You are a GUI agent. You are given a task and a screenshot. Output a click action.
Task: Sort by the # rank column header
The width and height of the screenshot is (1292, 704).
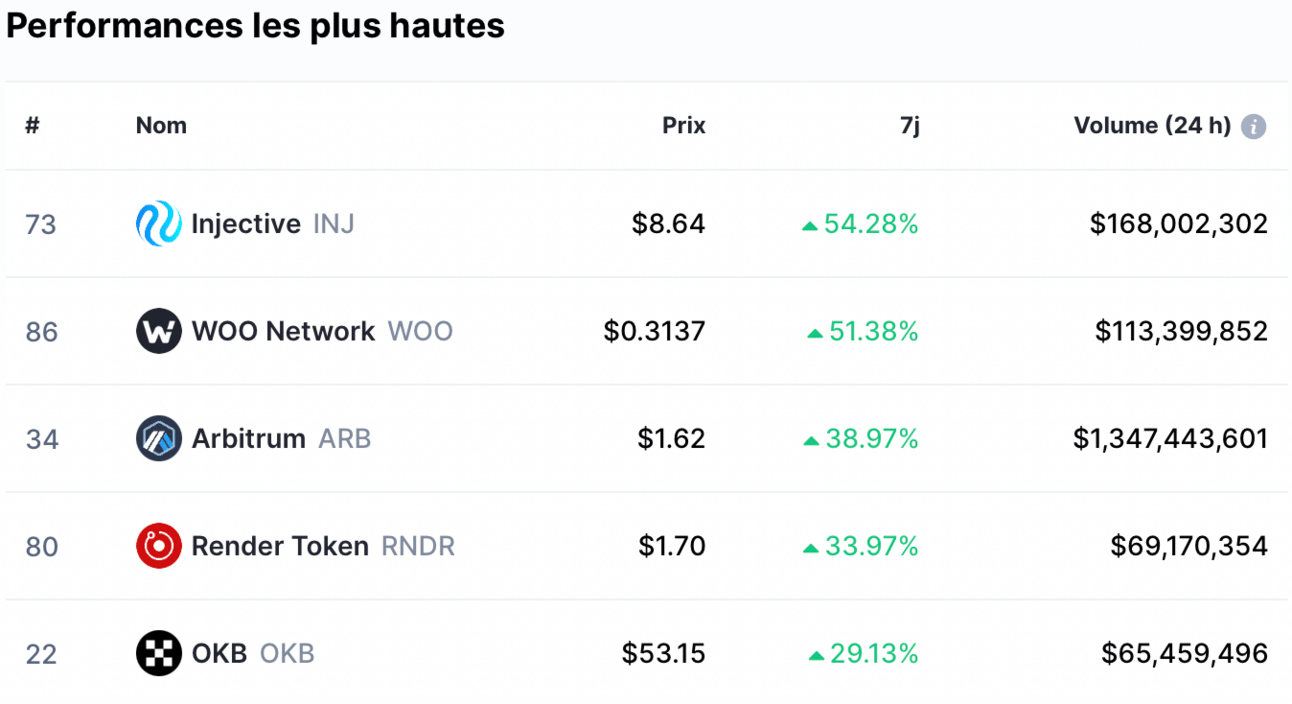[x=32, y=126]
